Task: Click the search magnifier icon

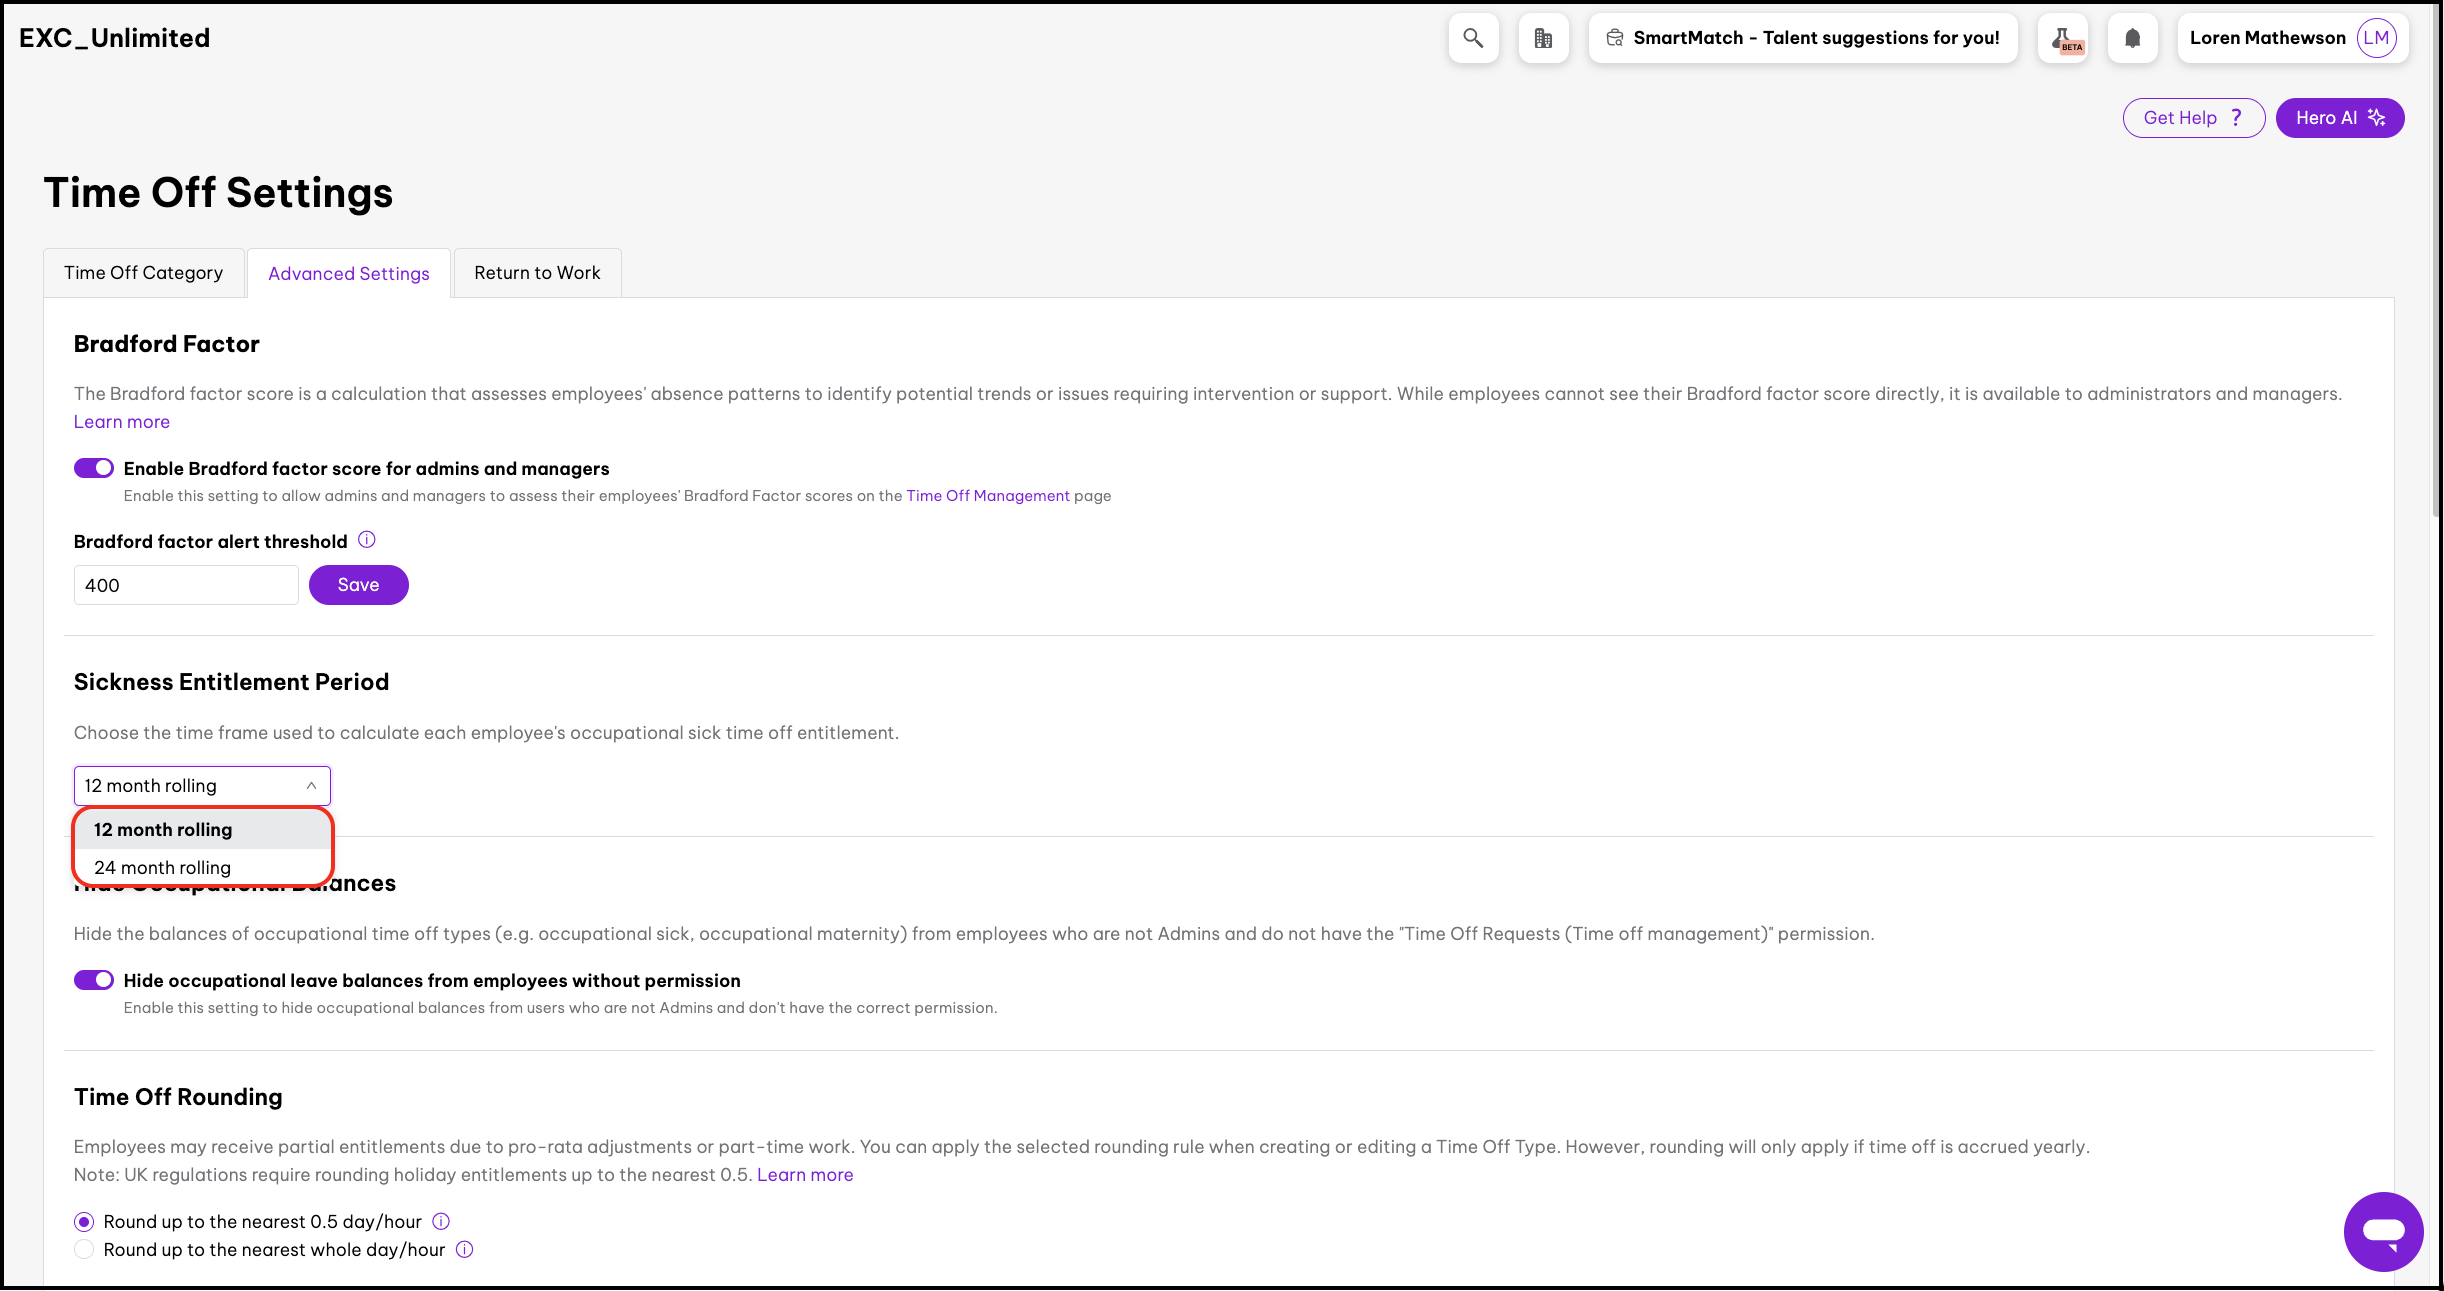Action: click(x=1472, y=38)
